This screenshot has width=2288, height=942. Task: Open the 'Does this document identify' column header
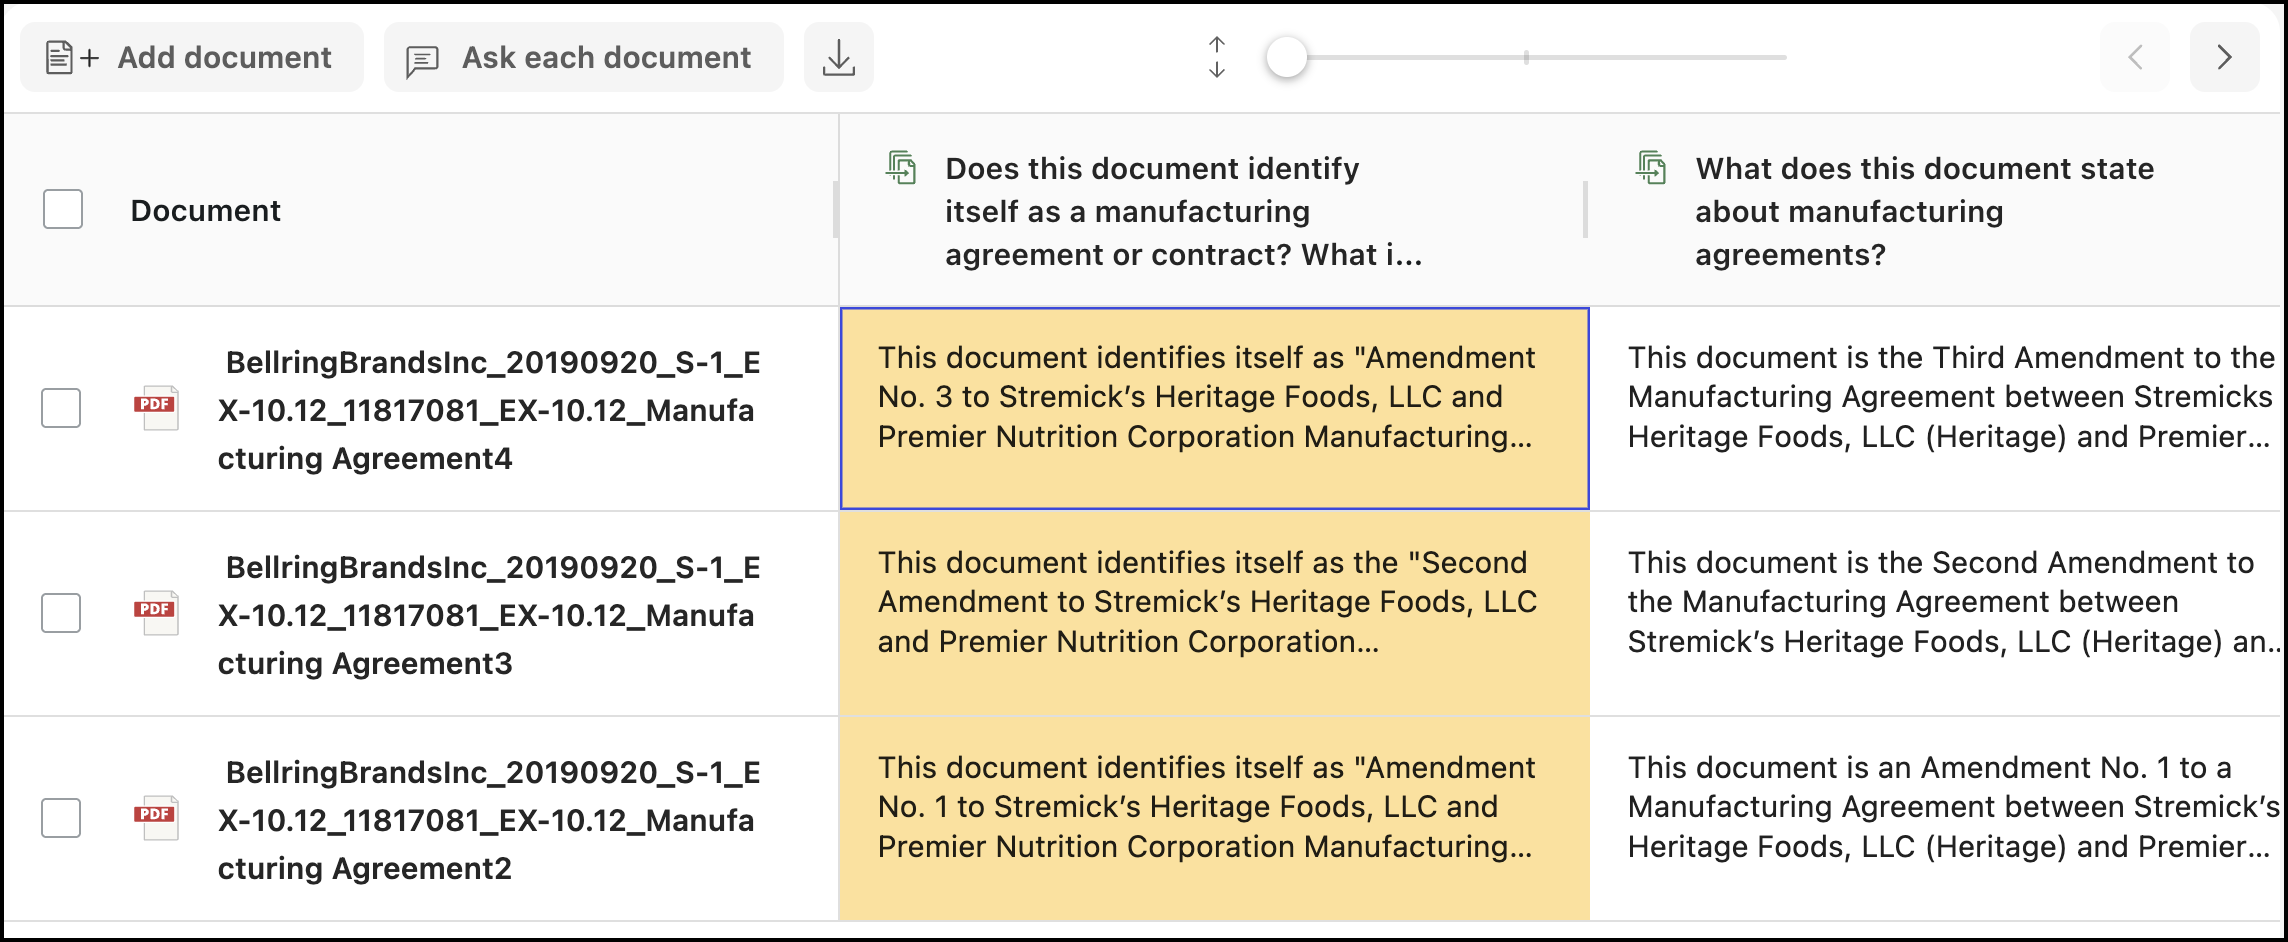click(x=1182, y=211)
